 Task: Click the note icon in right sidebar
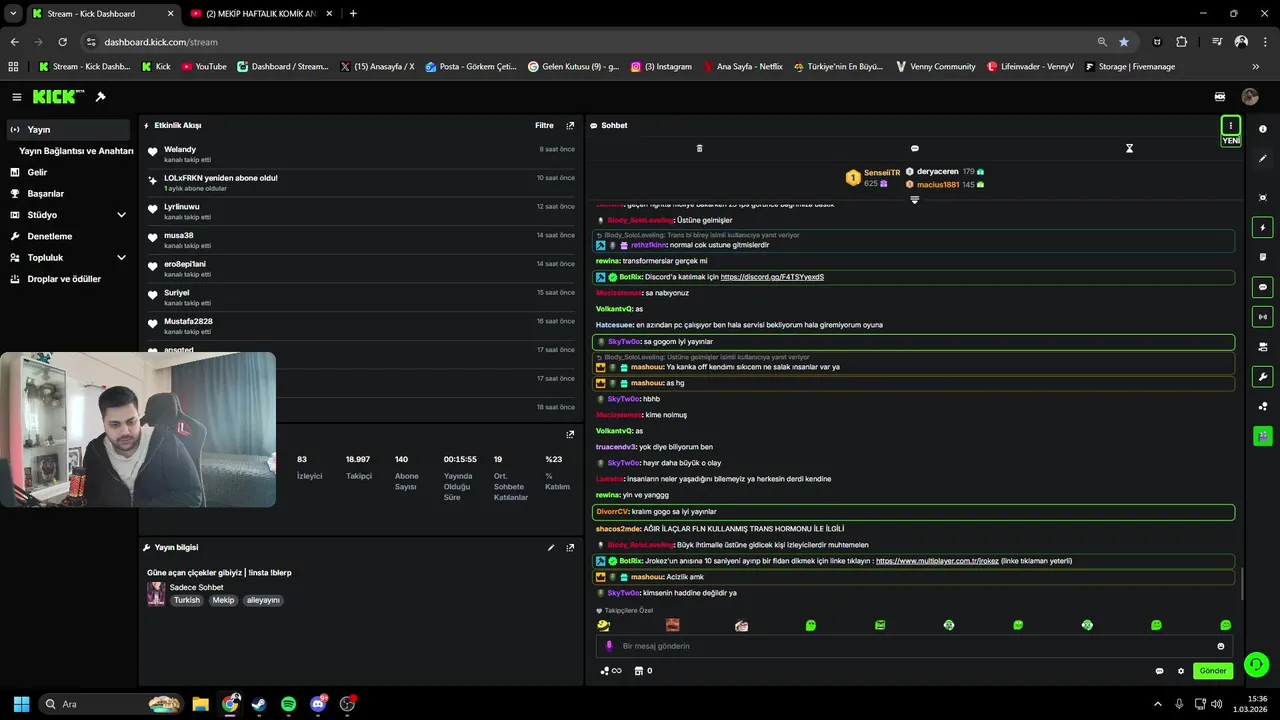click(1263, 257)
